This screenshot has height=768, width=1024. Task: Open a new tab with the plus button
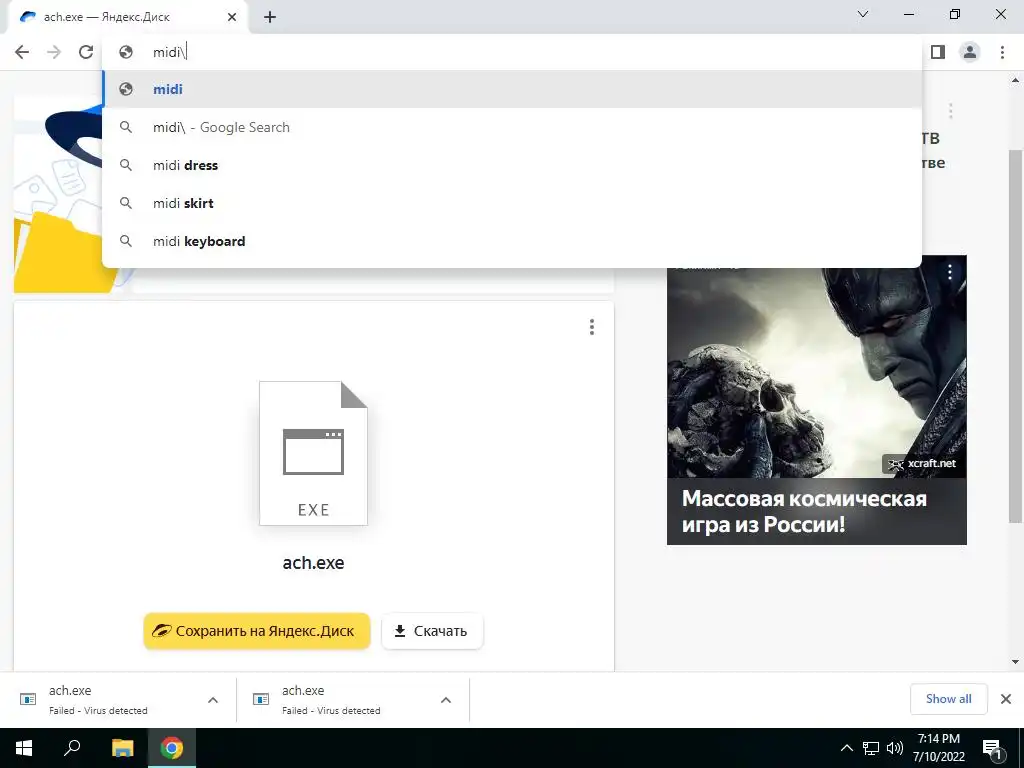[x=270, y=17]
